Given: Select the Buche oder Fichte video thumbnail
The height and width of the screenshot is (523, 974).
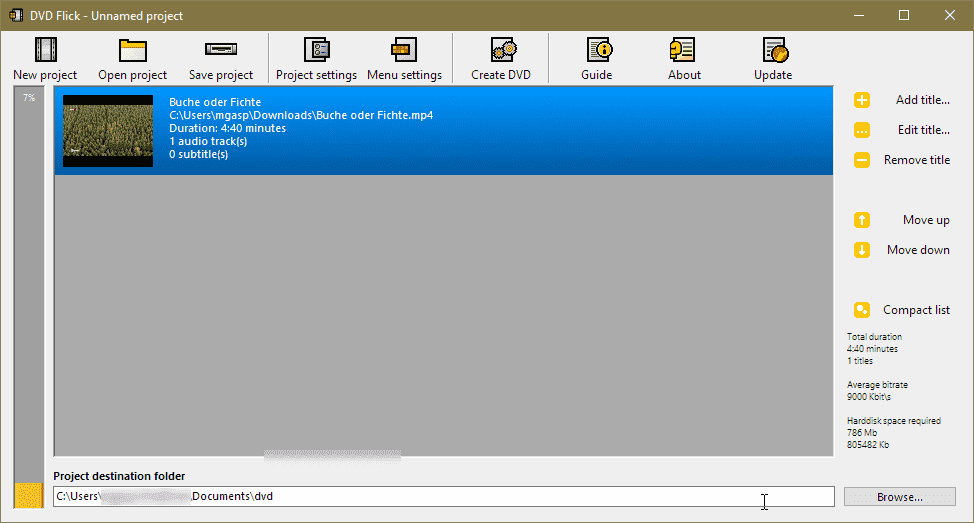Looking at the screenshot, I should 108,131.
